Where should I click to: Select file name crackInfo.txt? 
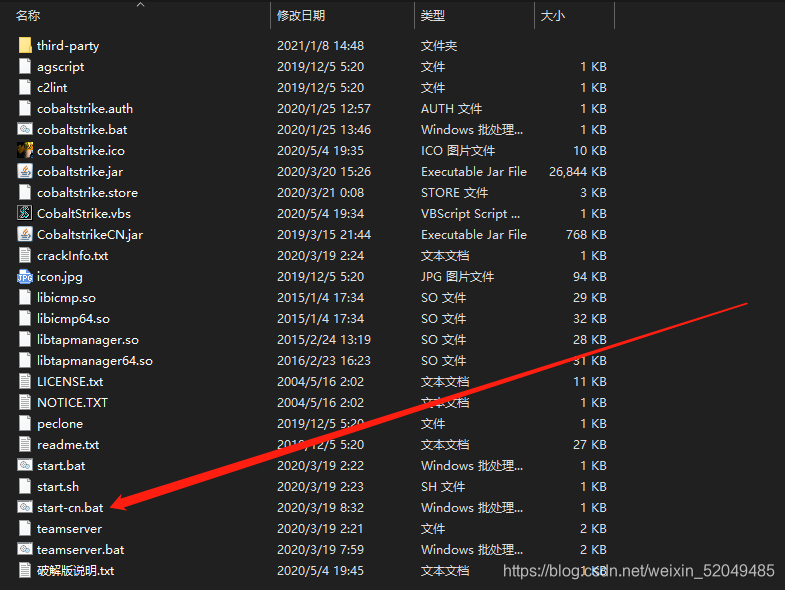point(73,256)
